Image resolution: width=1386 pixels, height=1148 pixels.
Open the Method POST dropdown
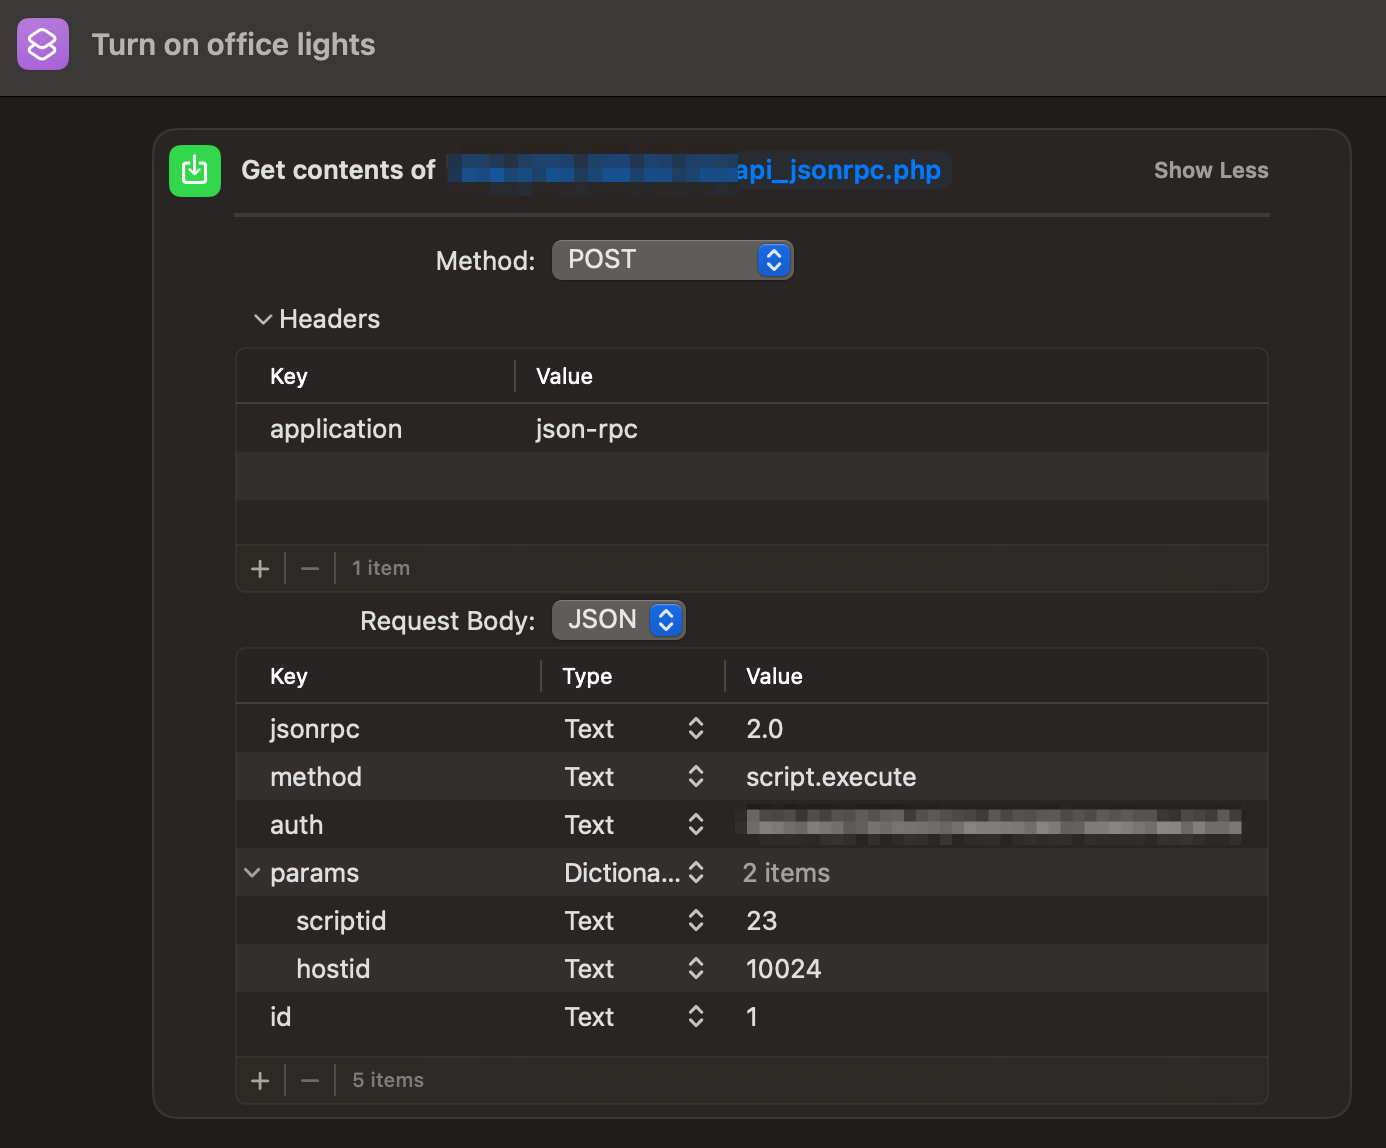tap(672, 260)
